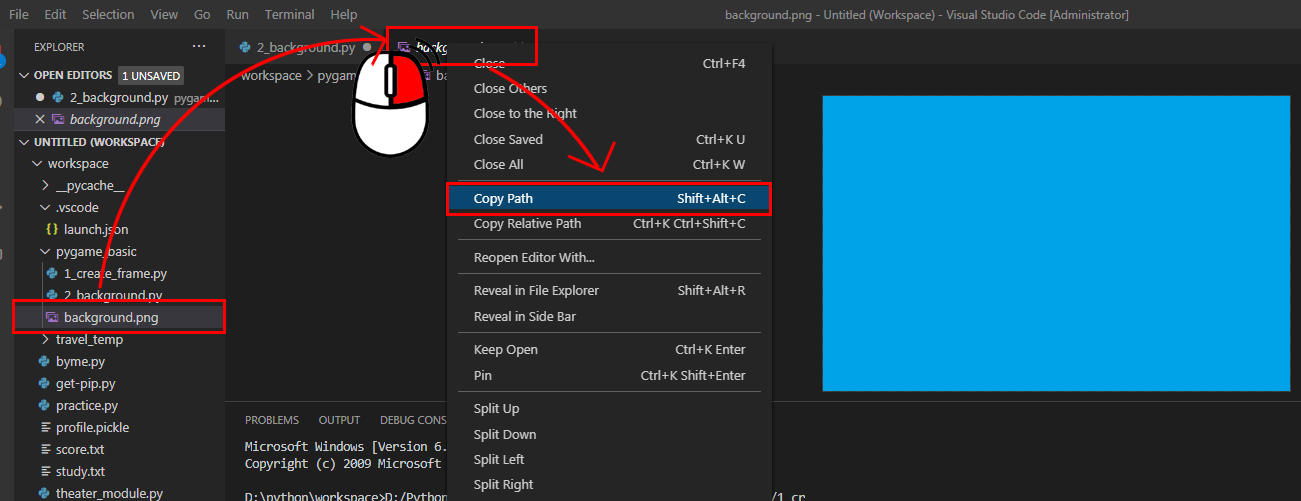Click file icon of profile.pickle

click(x=44, y=427)
